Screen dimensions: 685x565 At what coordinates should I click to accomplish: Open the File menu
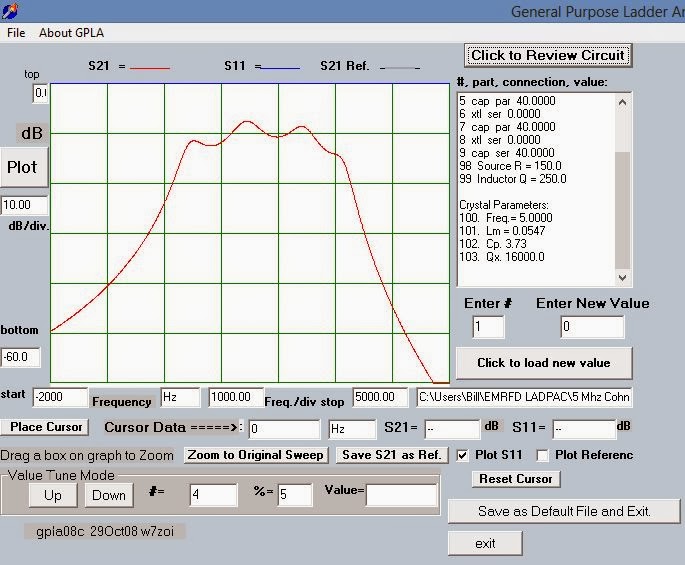click(16, 33)
